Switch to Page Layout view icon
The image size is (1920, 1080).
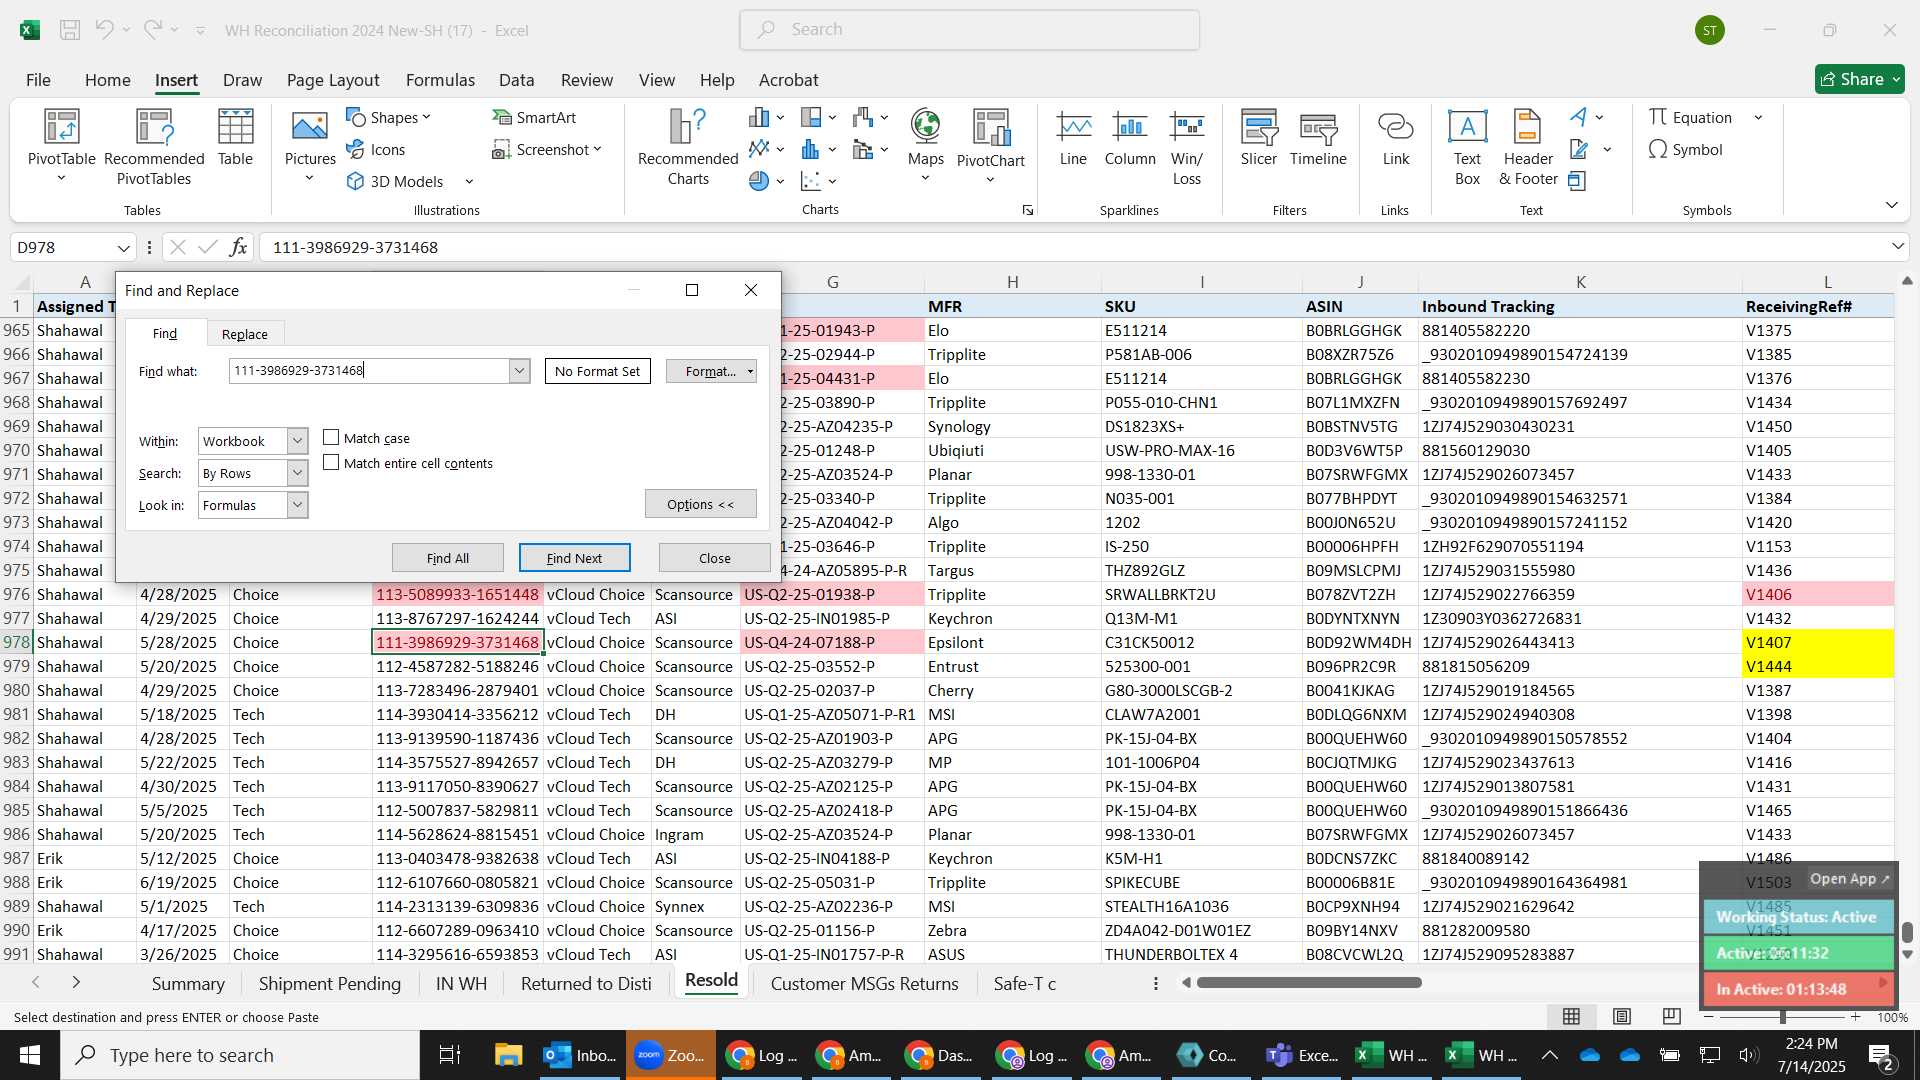coord(1621,1016)
